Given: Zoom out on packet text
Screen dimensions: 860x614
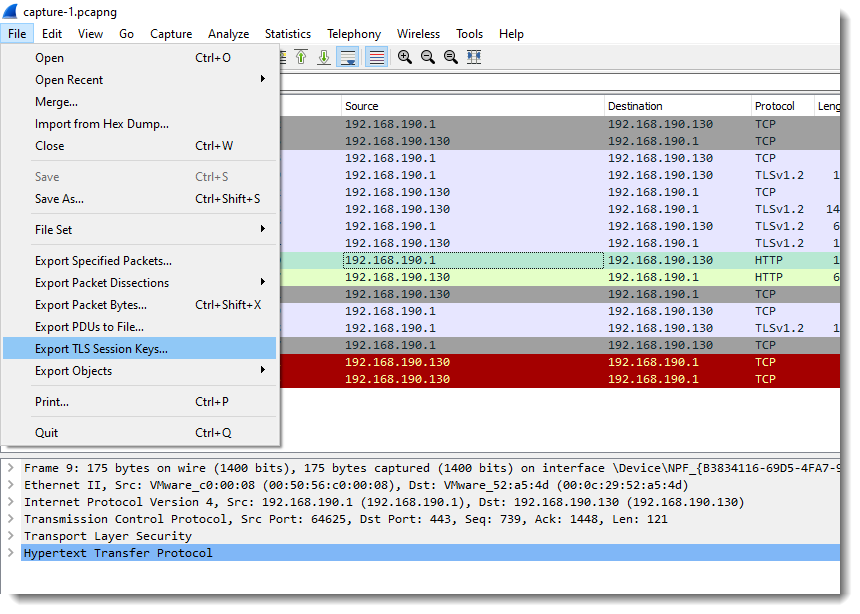Looking at the screenshot, I should tap(428, 58).
